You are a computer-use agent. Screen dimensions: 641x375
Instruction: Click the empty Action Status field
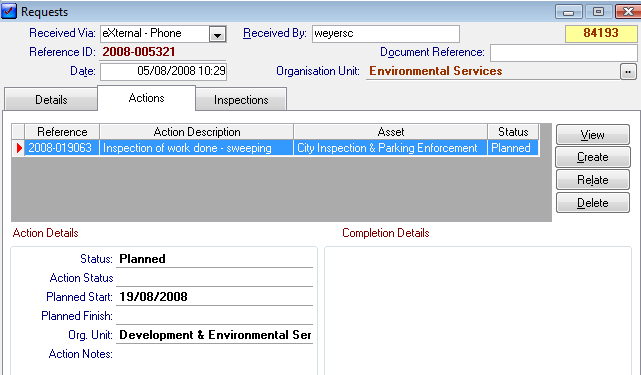click(x=214, y=278)
